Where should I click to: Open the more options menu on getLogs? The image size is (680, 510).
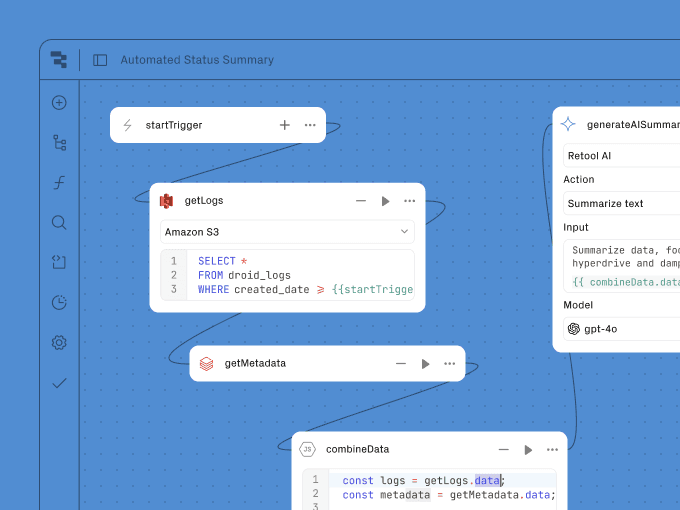(409, 201)
